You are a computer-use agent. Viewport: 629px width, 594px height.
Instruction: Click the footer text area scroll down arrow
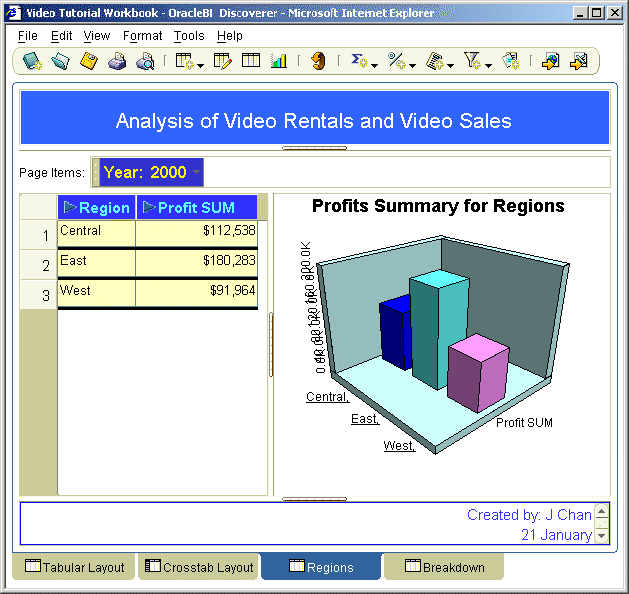[x=602, y=535]
